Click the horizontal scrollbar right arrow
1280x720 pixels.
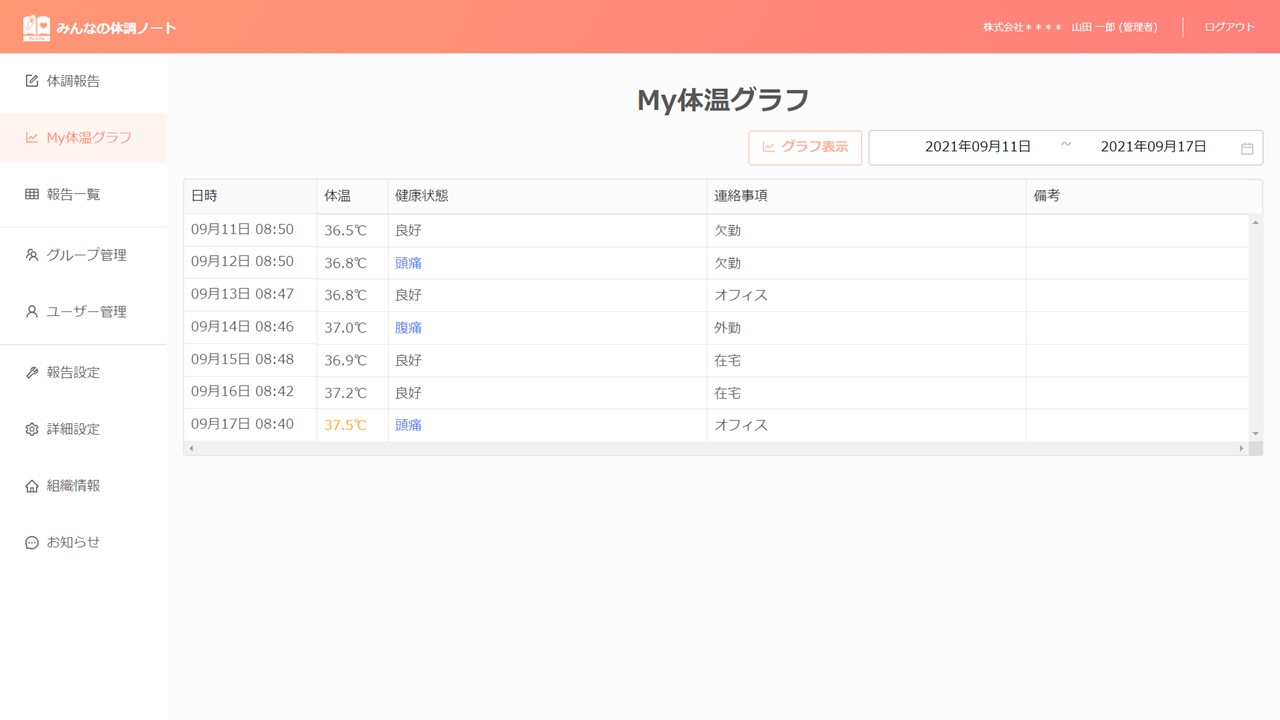[1241, 449]
